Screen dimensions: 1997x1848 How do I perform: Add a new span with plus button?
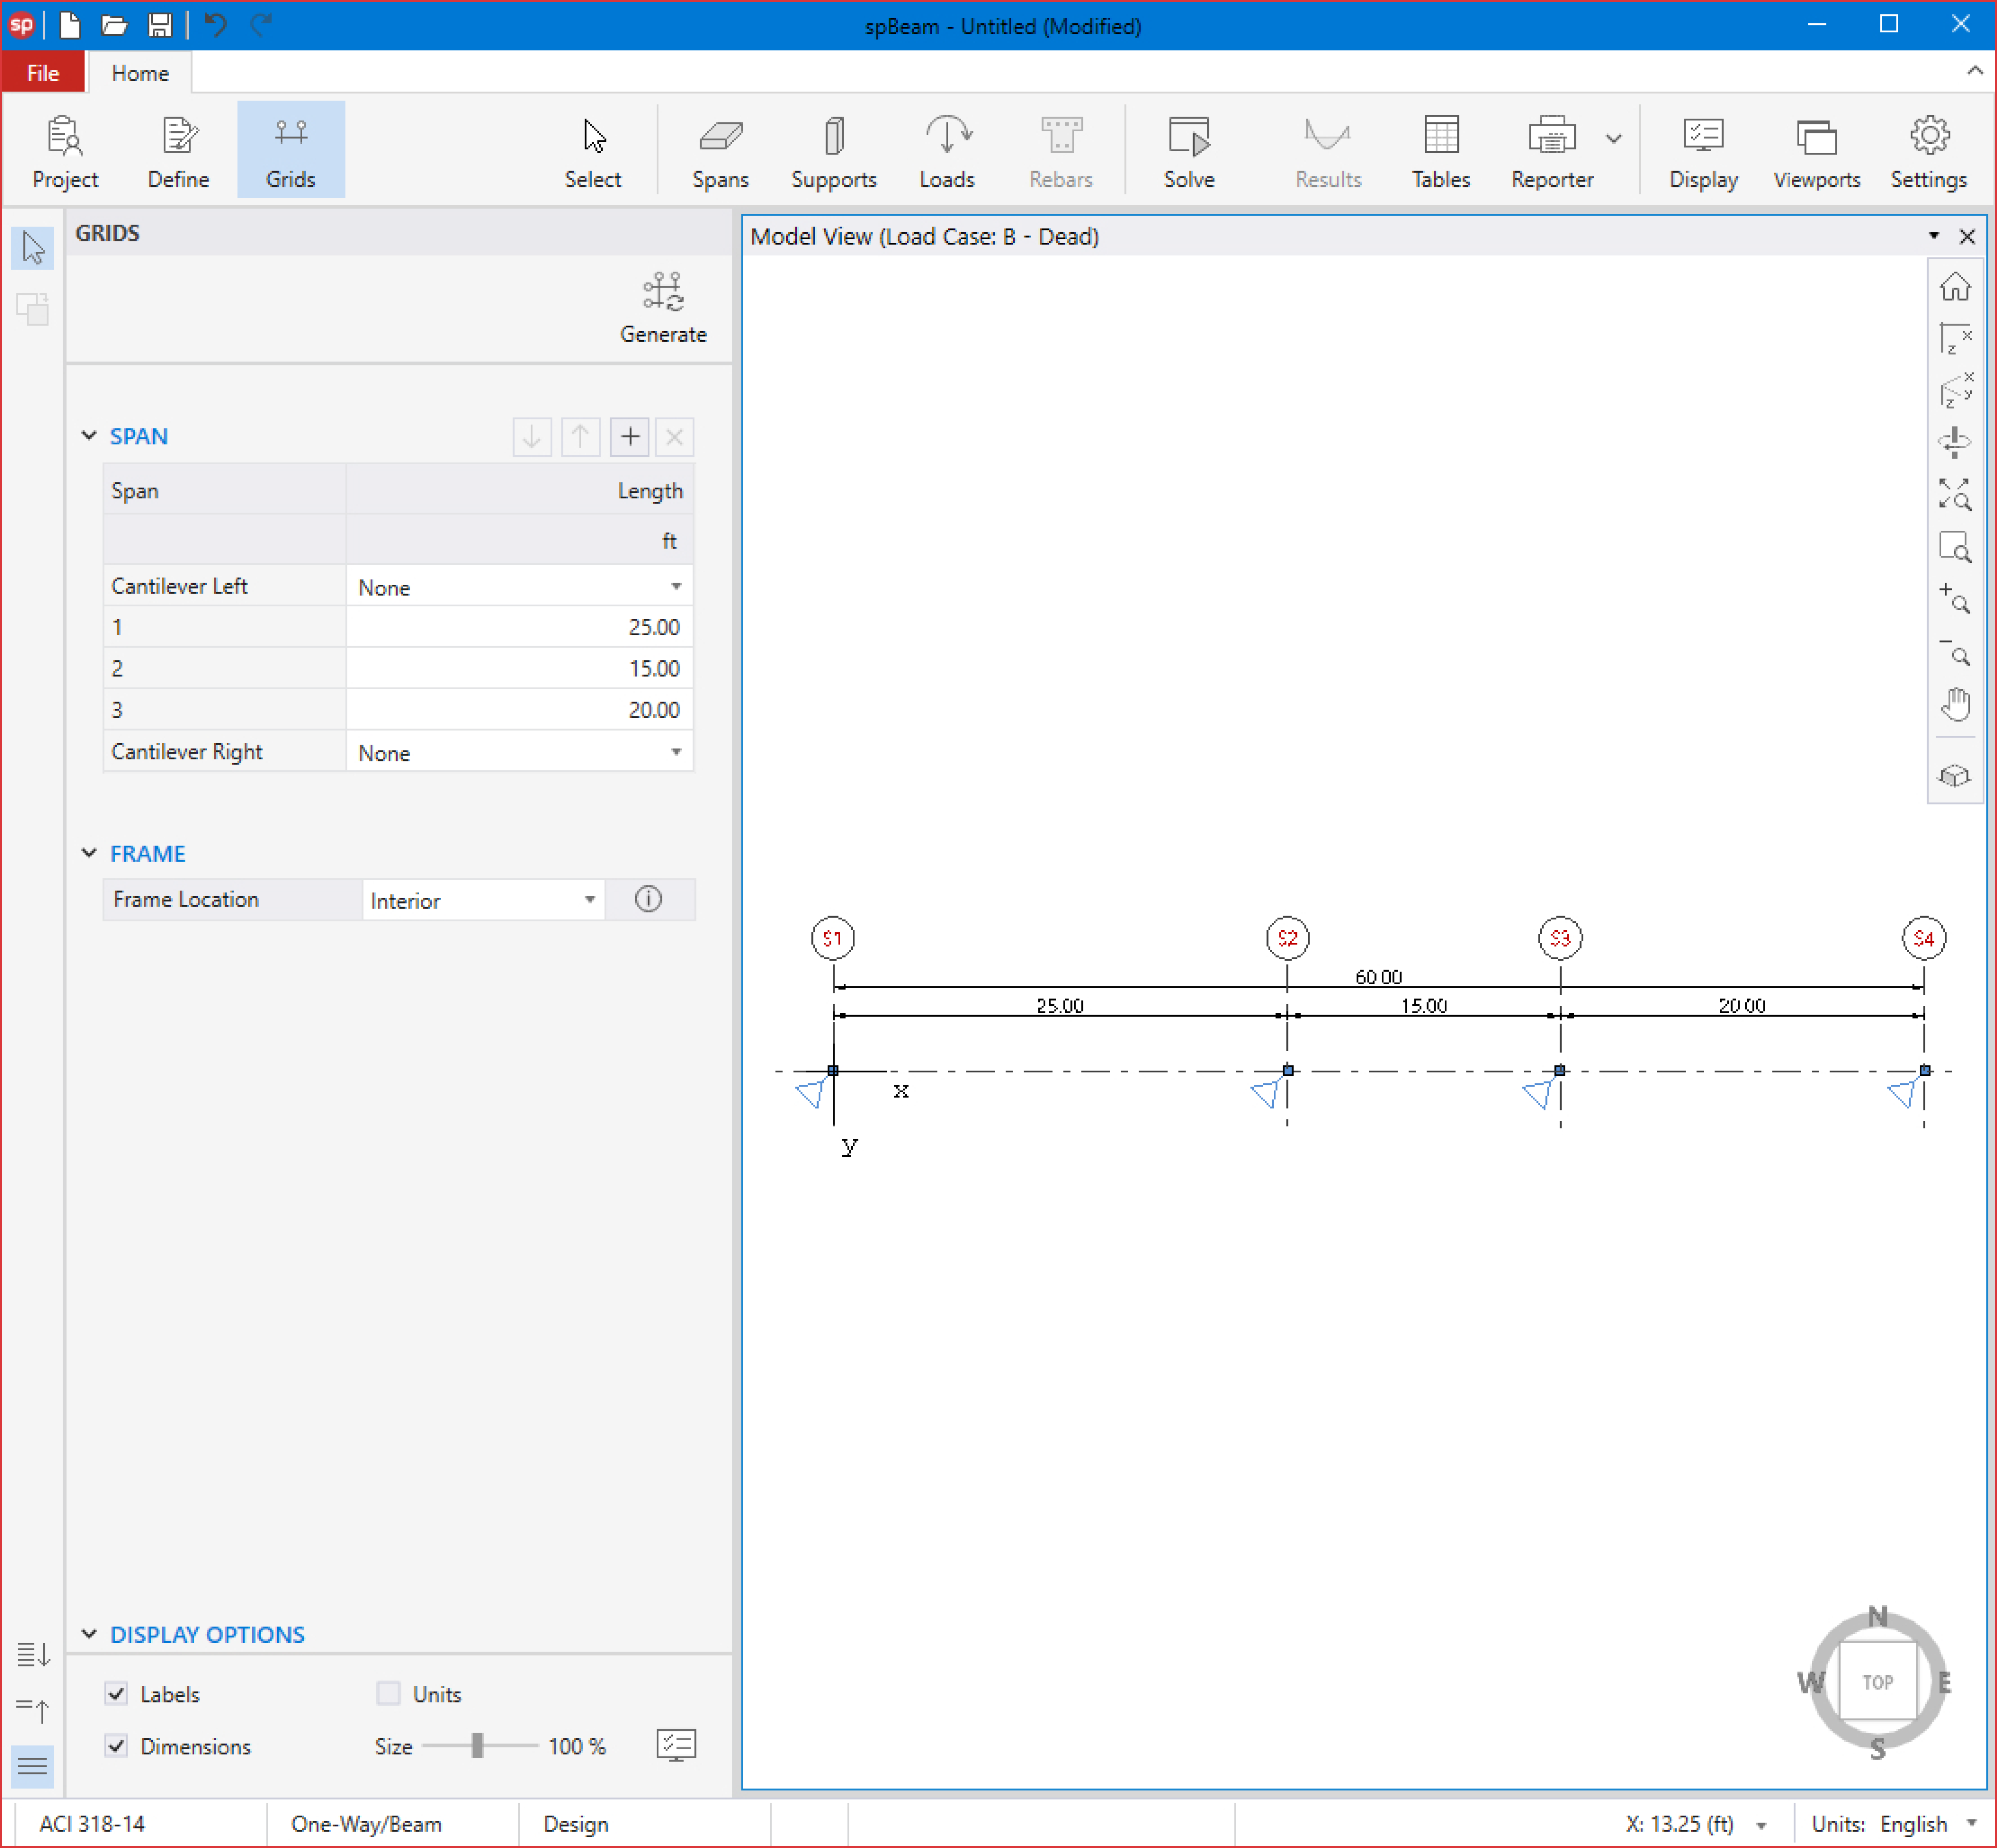pos(629,437)
